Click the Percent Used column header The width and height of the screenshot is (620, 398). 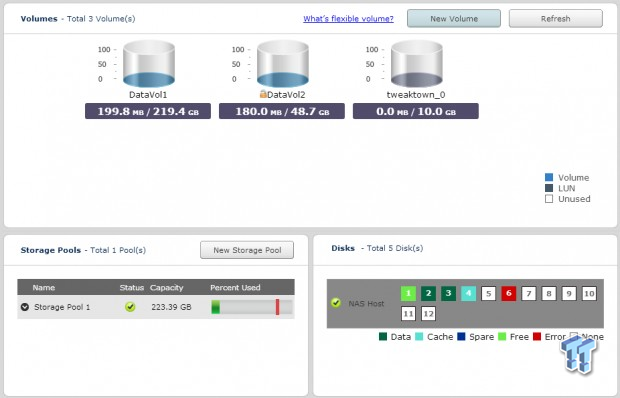point(235,287)
